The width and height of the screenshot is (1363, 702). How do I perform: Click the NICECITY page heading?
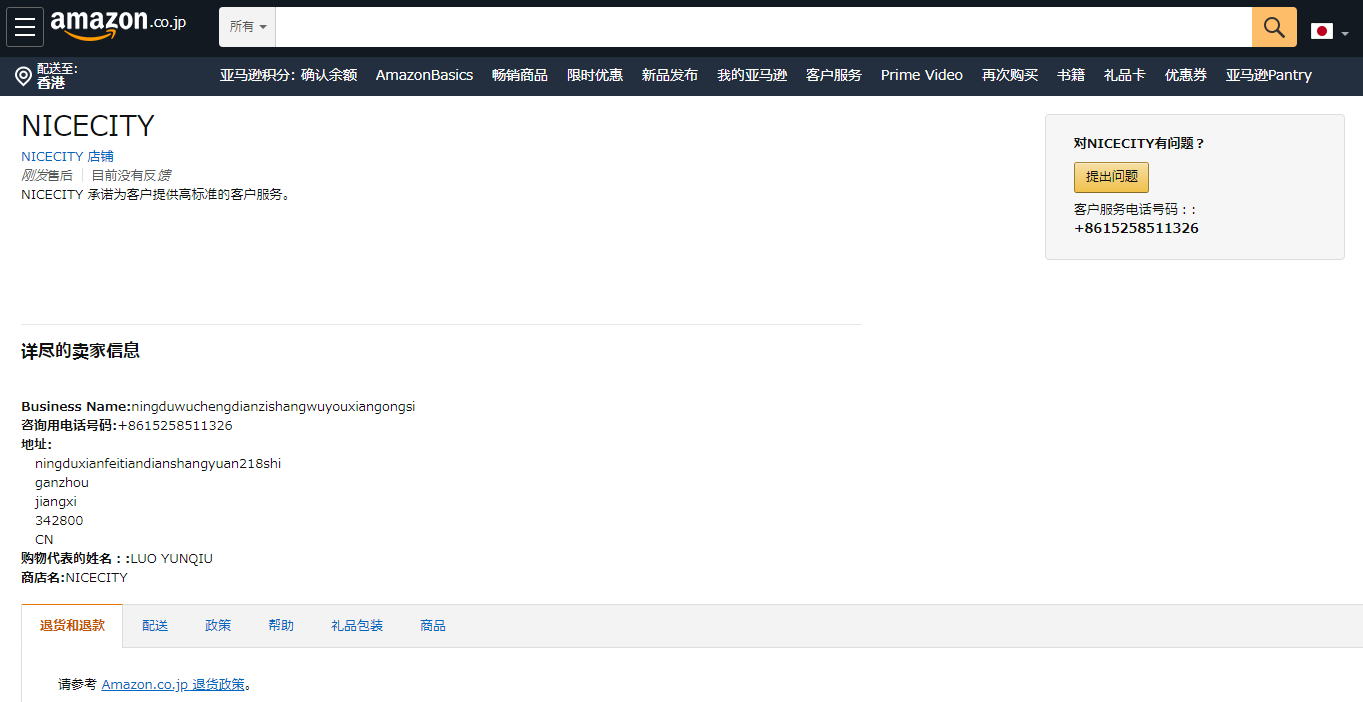[x=88, y=126]
